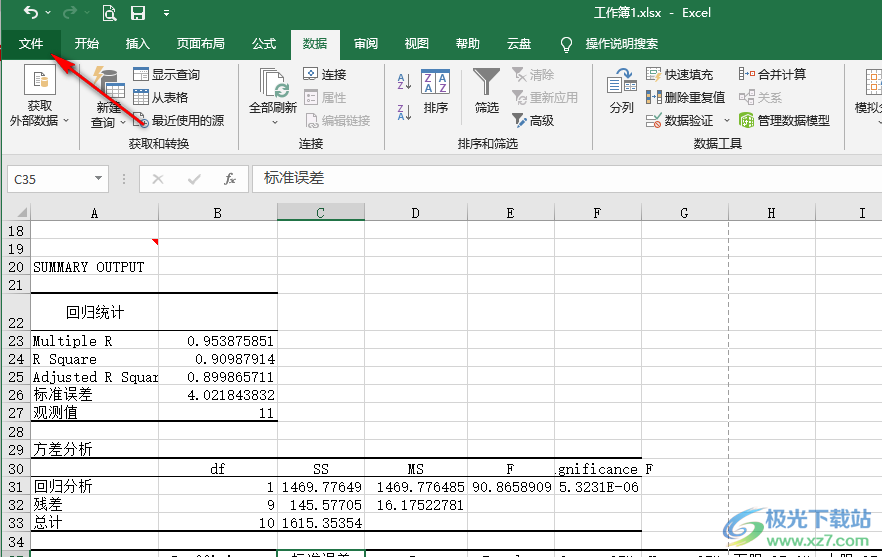Click the 清除 filter button
Image resolution: width=882 pixels, height=557 pixels.
click(x=533, y=74)
